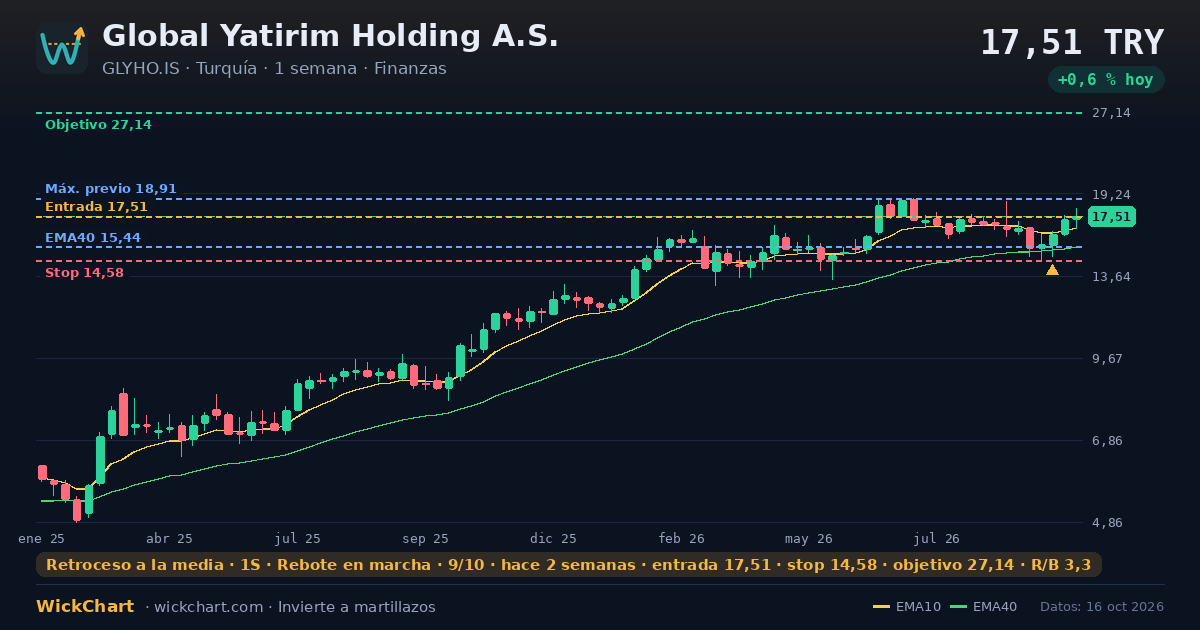Click the sep 25 date axis label
The width and height of the screenshot is (1200, 630).
[426, 538]
